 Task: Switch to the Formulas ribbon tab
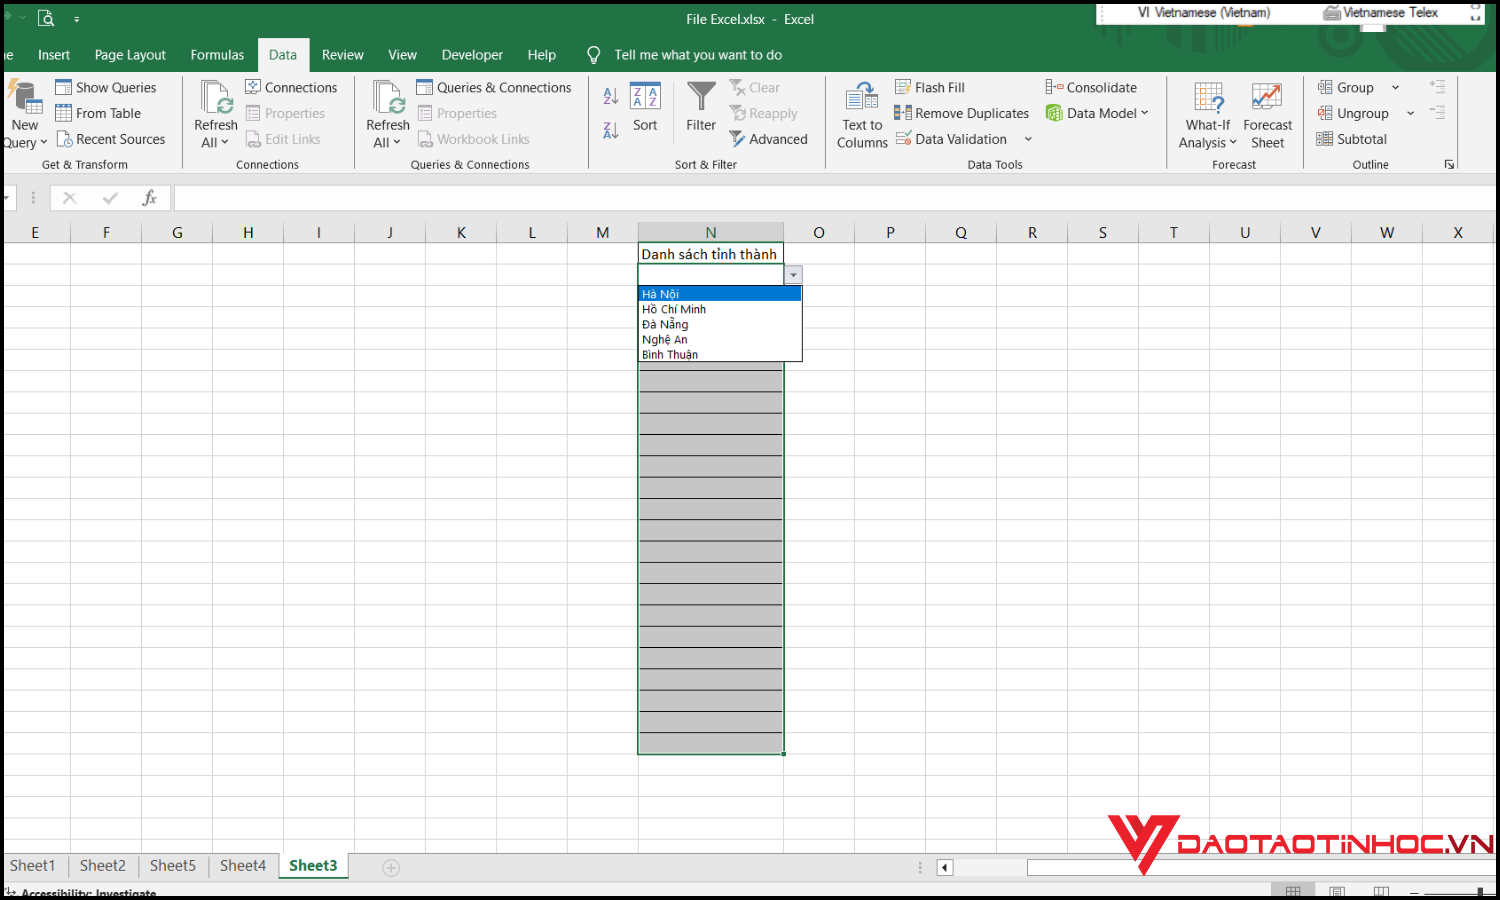pyautogui.click(x=217, y=55)
